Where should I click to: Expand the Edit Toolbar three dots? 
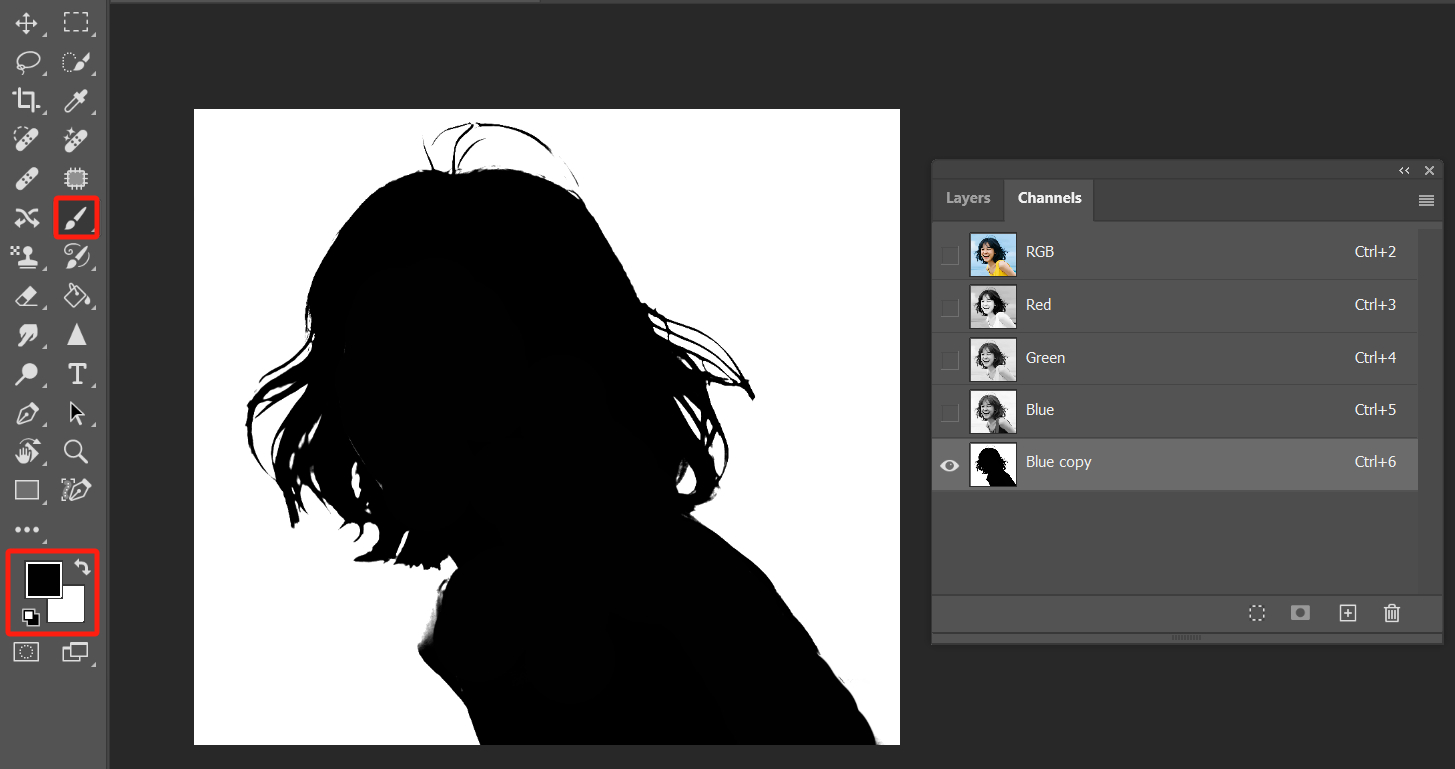click(27, 530)
